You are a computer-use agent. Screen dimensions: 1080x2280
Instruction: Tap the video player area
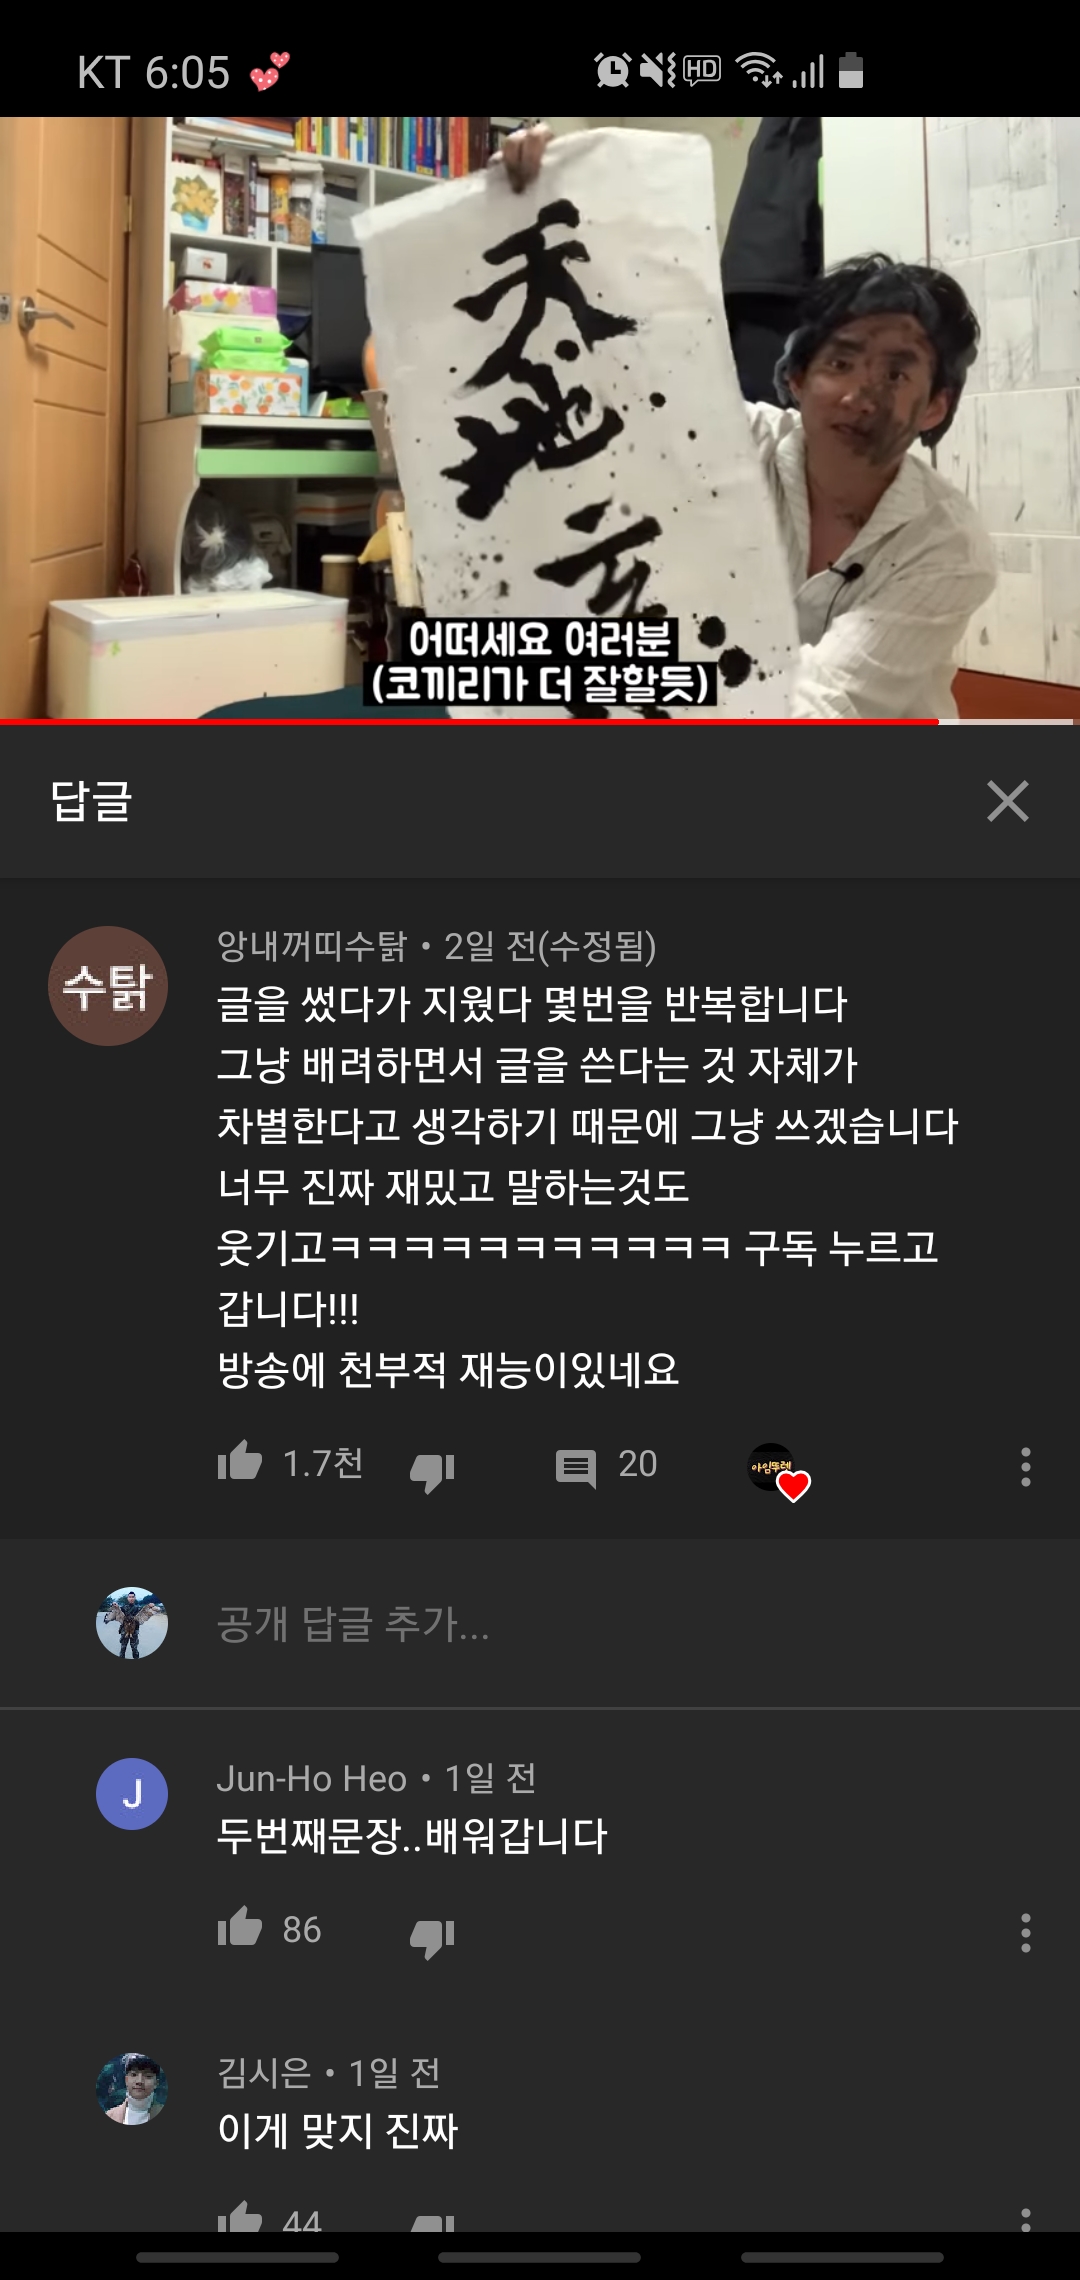[x=540, y=418]
